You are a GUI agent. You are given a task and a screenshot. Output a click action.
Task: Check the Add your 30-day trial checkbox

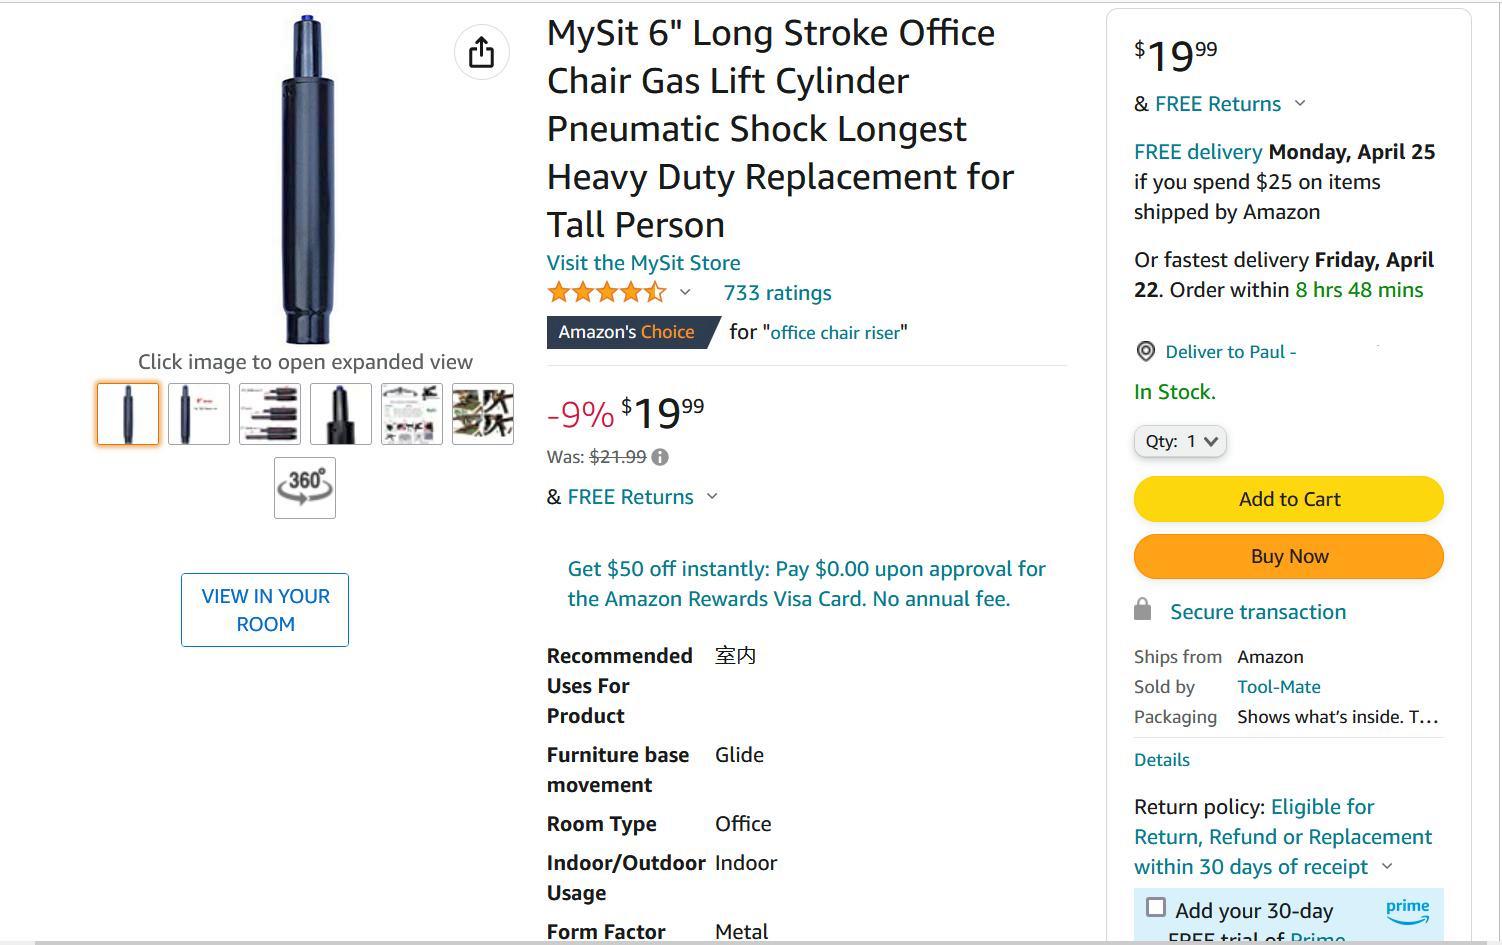click(1156, 908)
